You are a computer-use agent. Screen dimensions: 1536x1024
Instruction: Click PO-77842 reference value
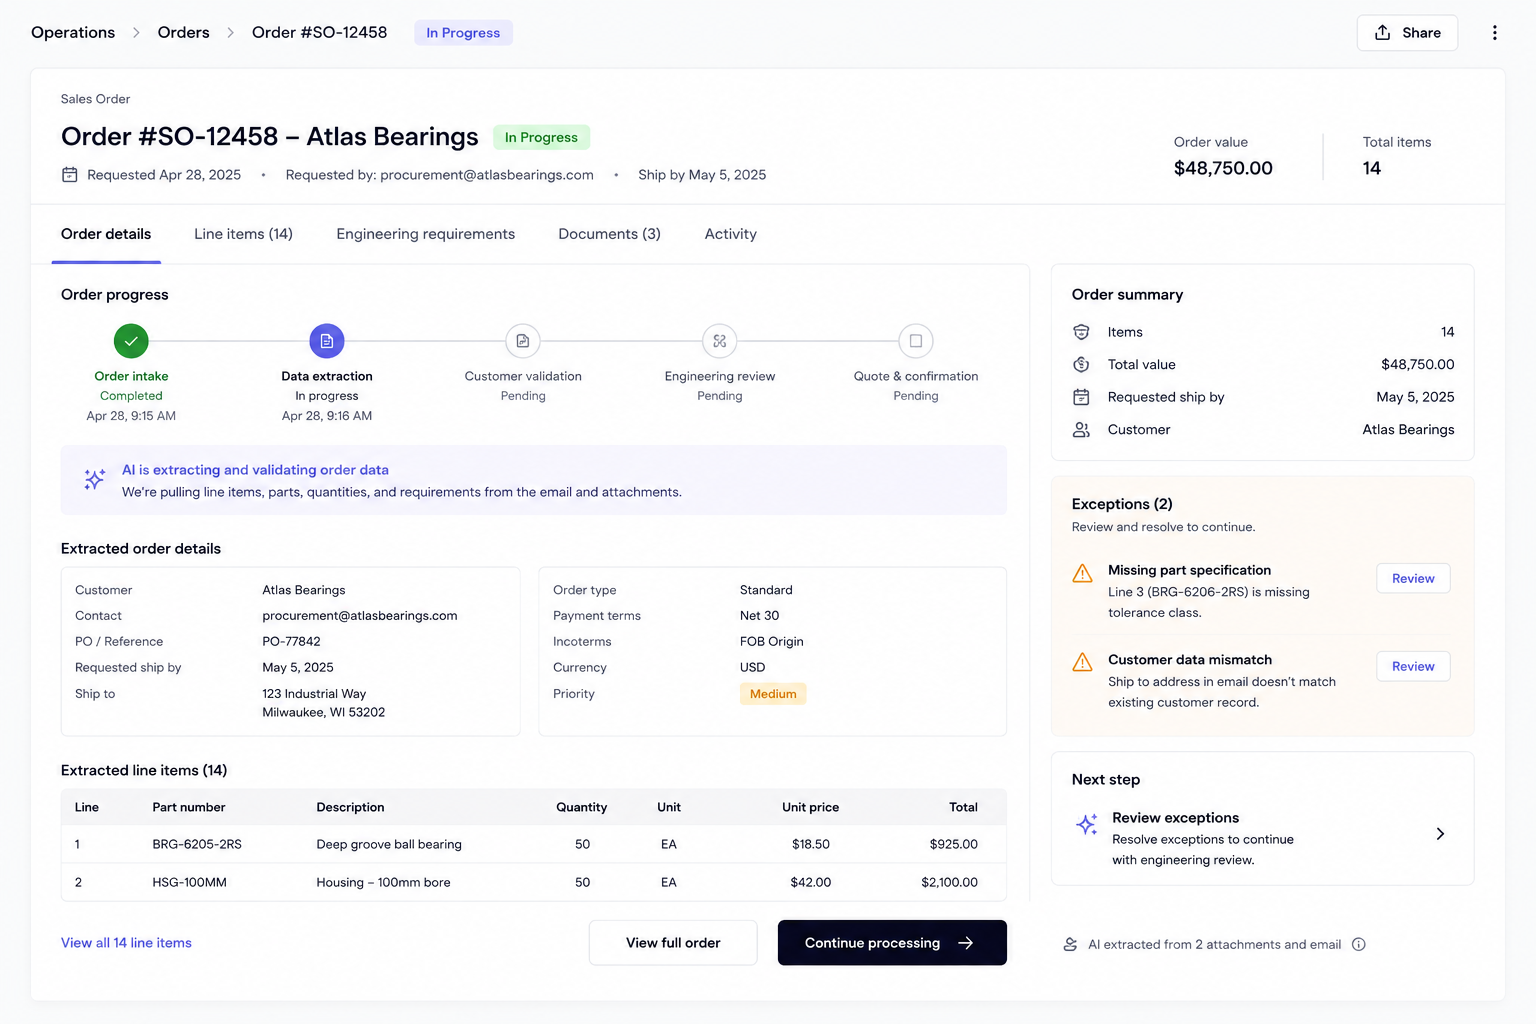(291, 642)
